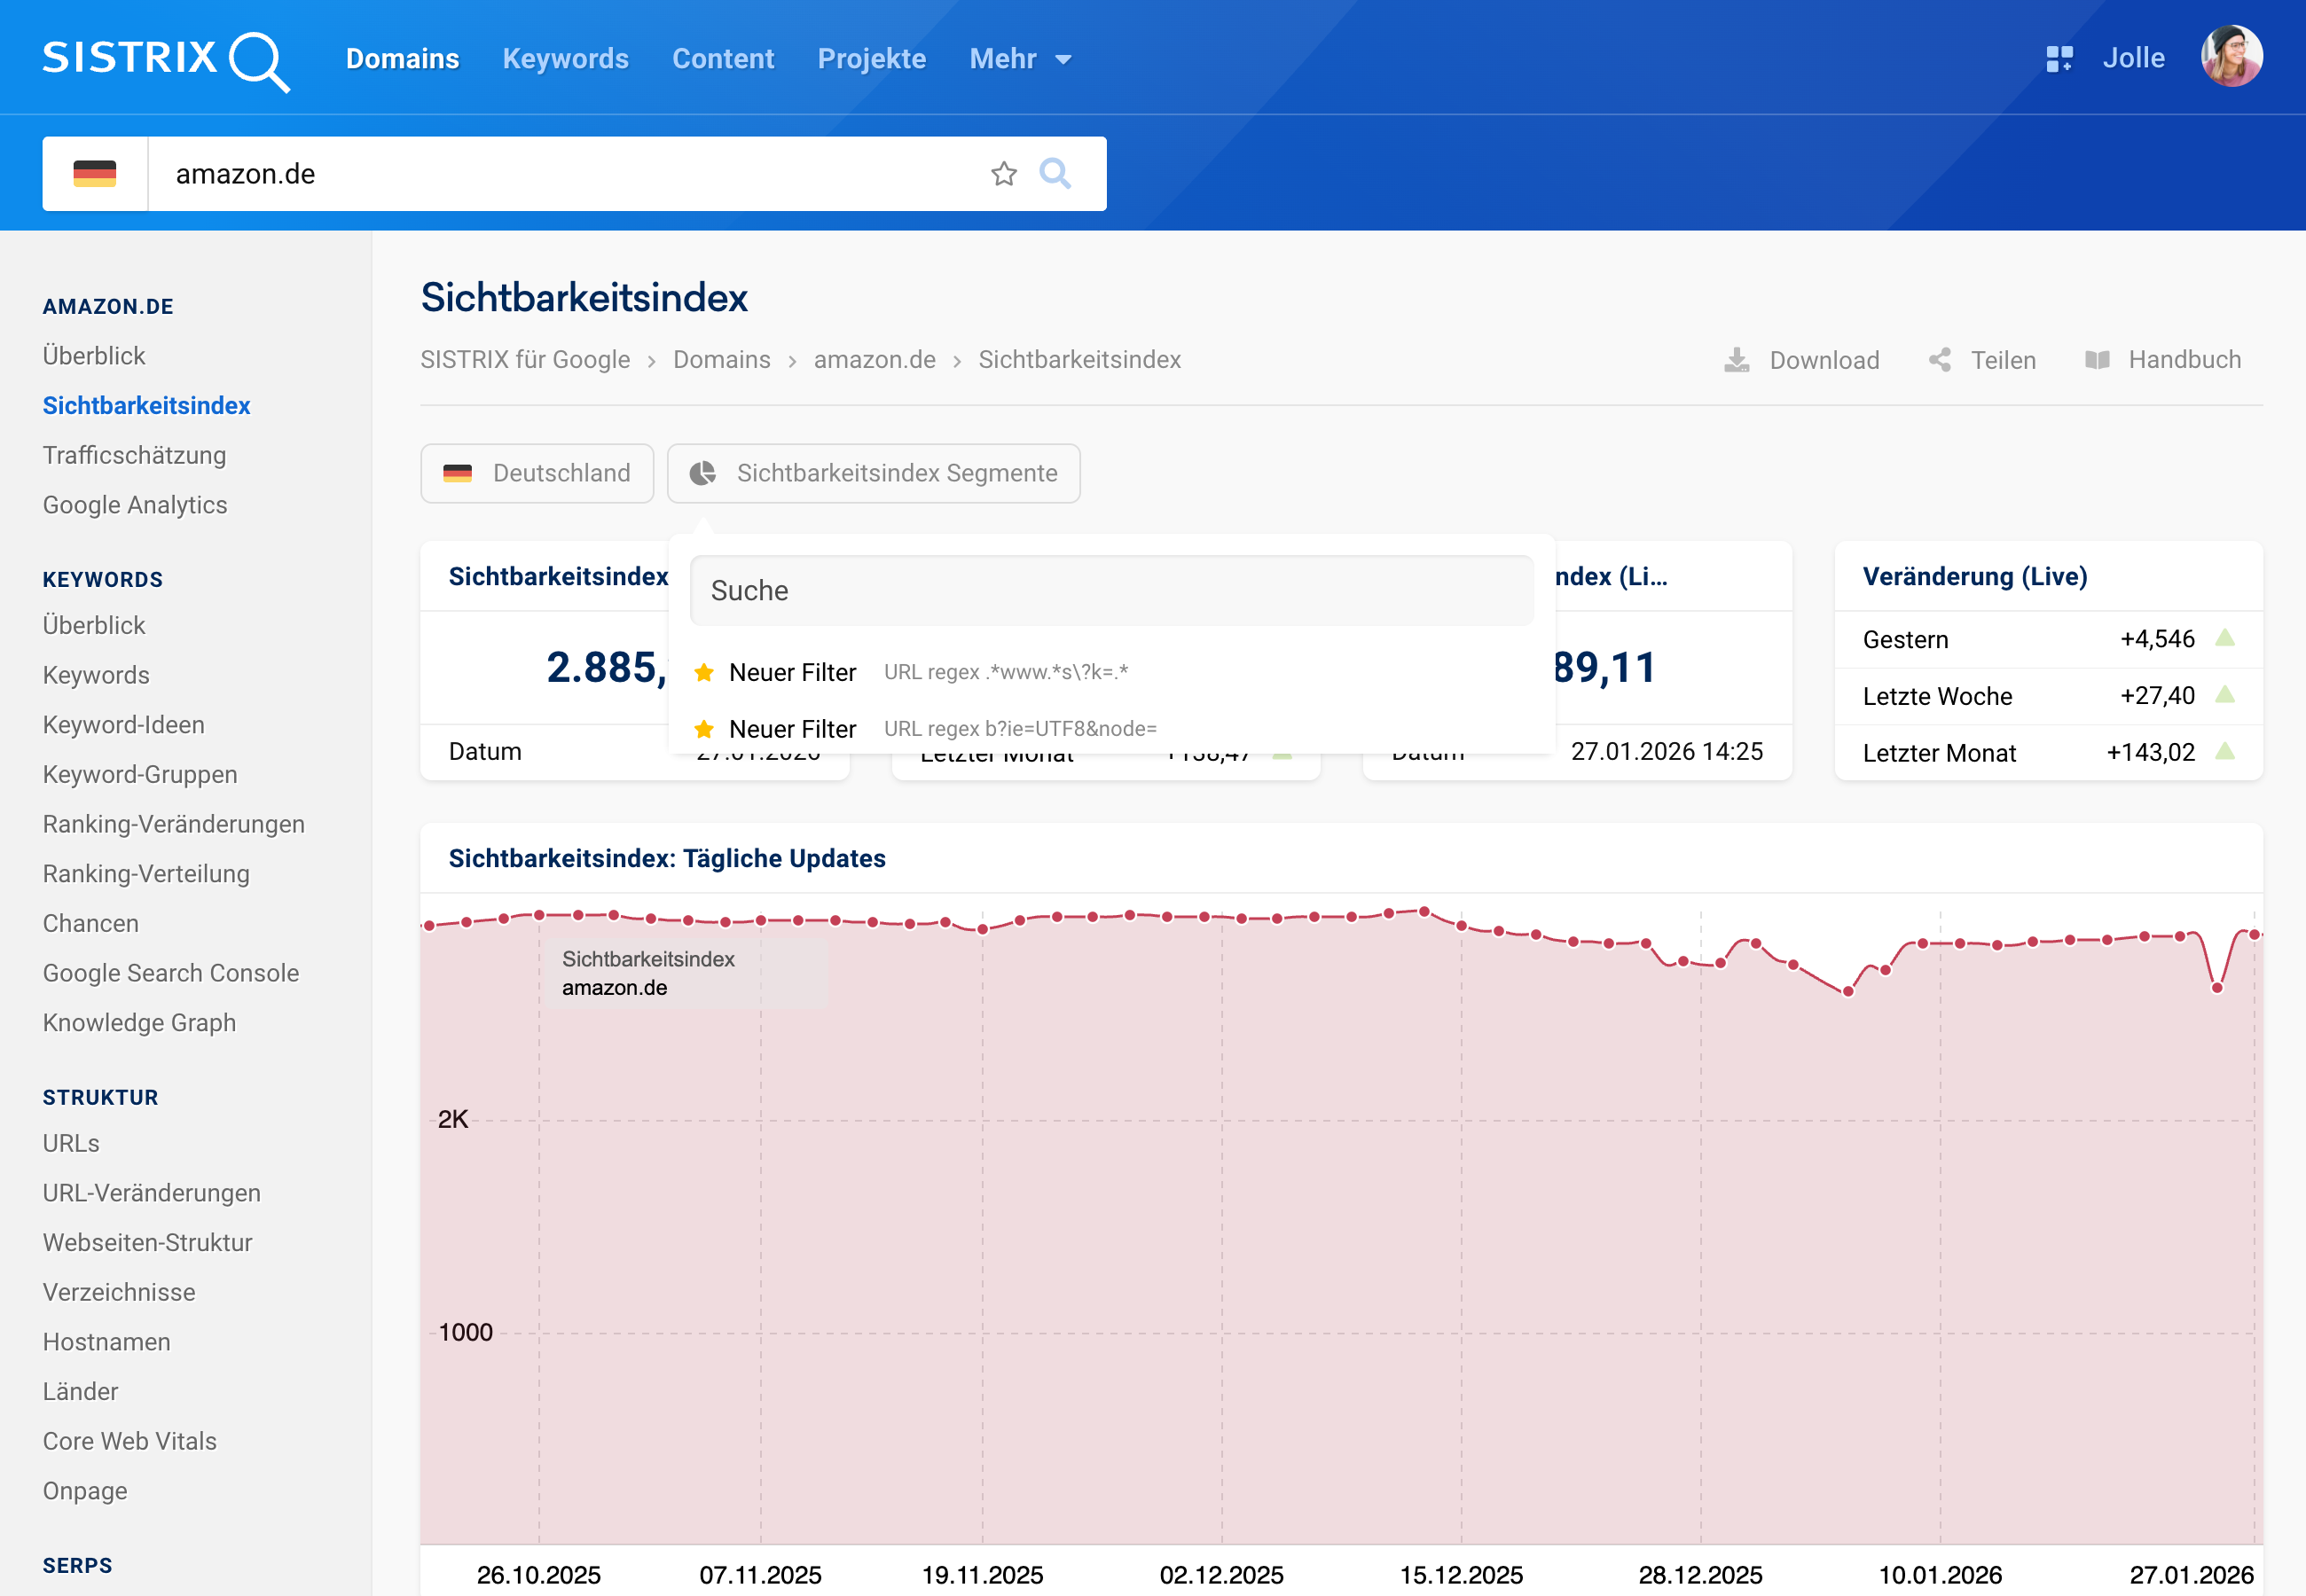
Task: Toggle the star on second Neuer Filter
Action: [707, 729]
